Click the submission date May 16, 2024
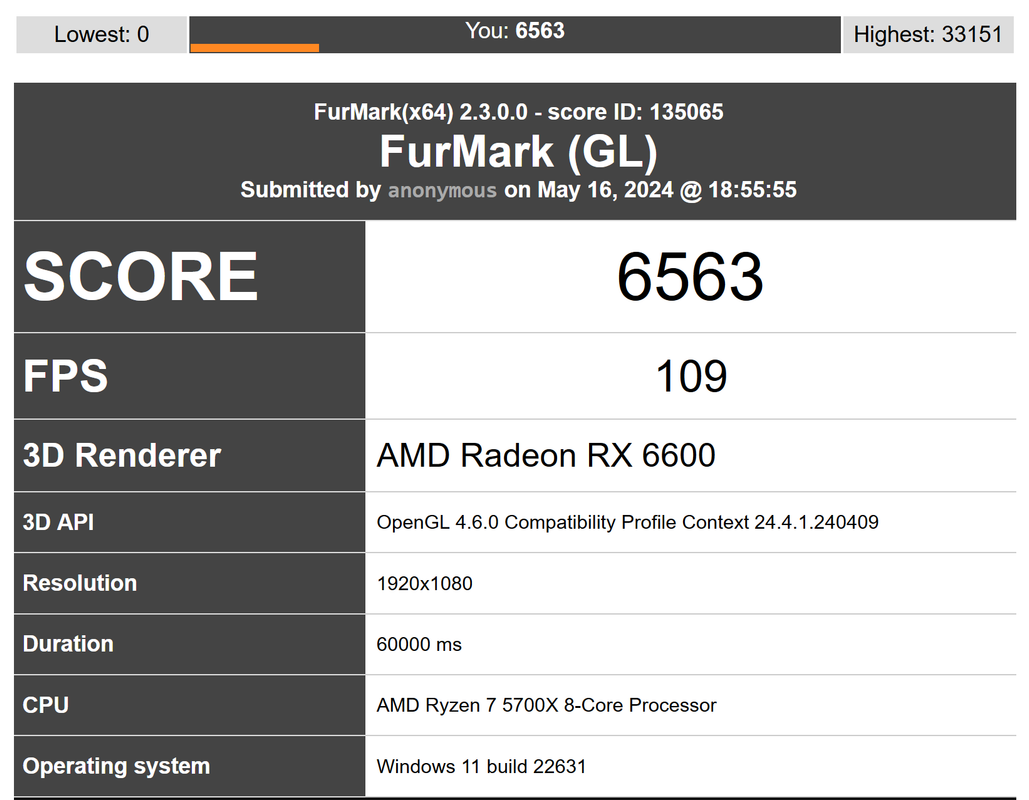 (605, 190)
